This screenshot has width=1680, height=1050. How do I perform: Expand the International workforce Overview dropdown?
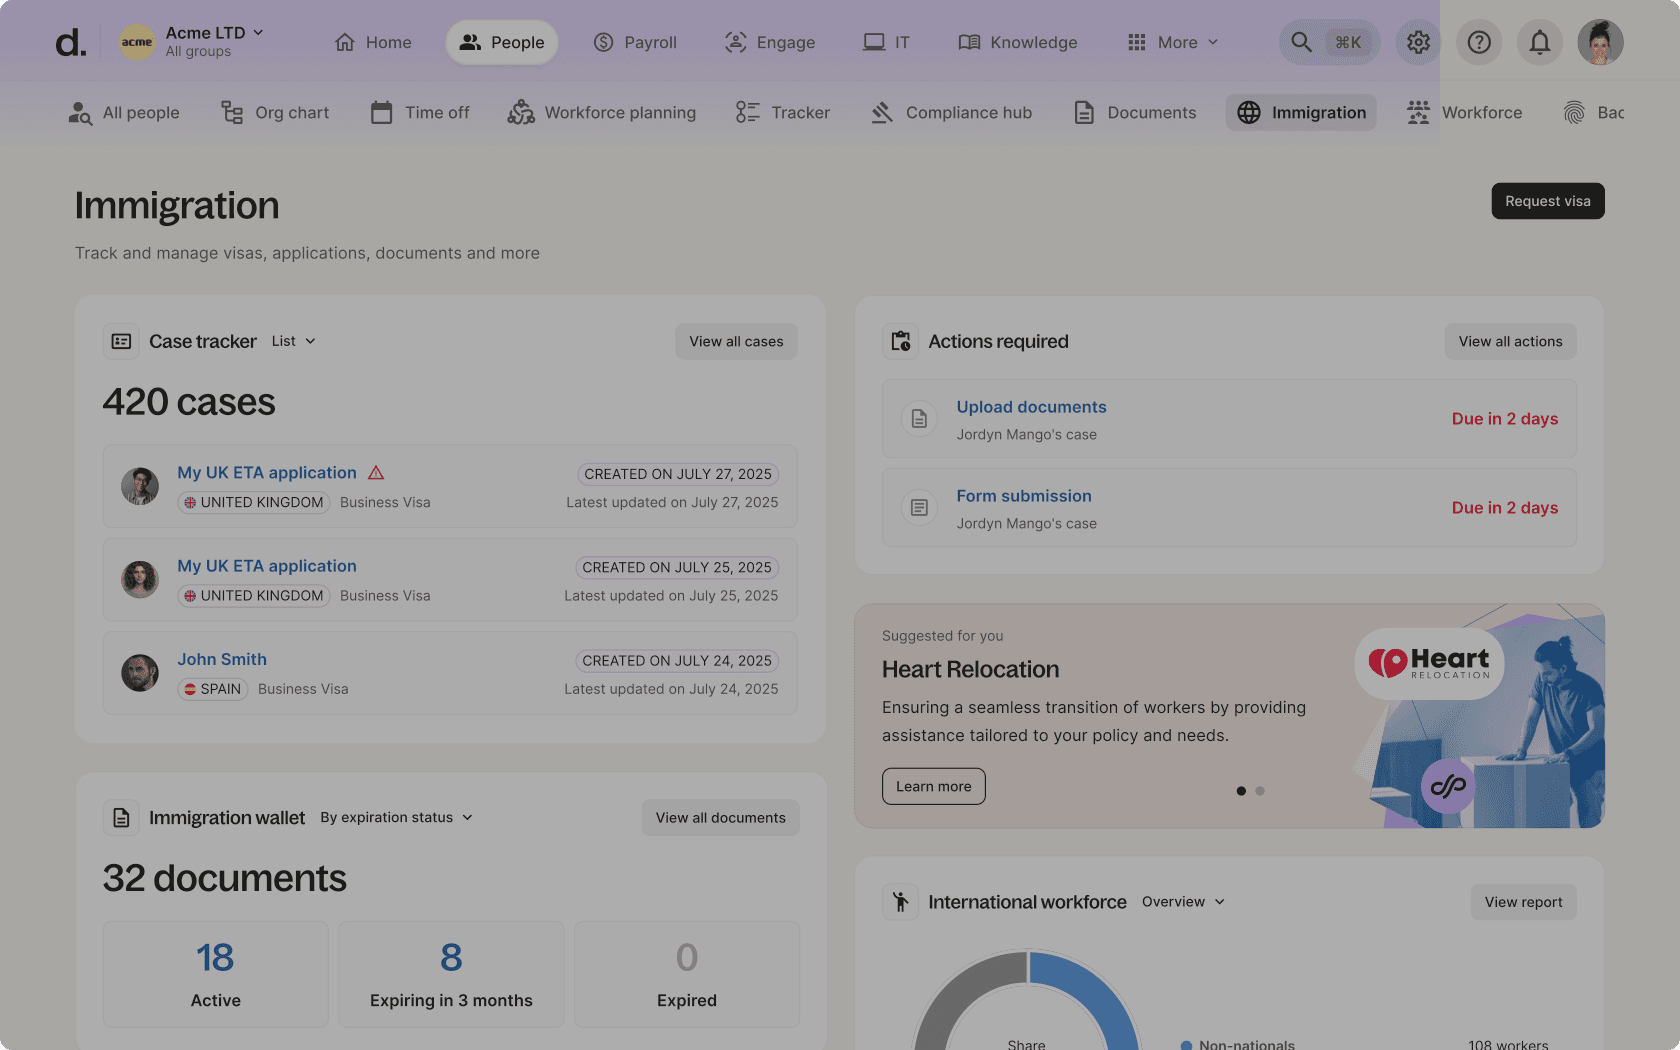[x=1183, y=902]
